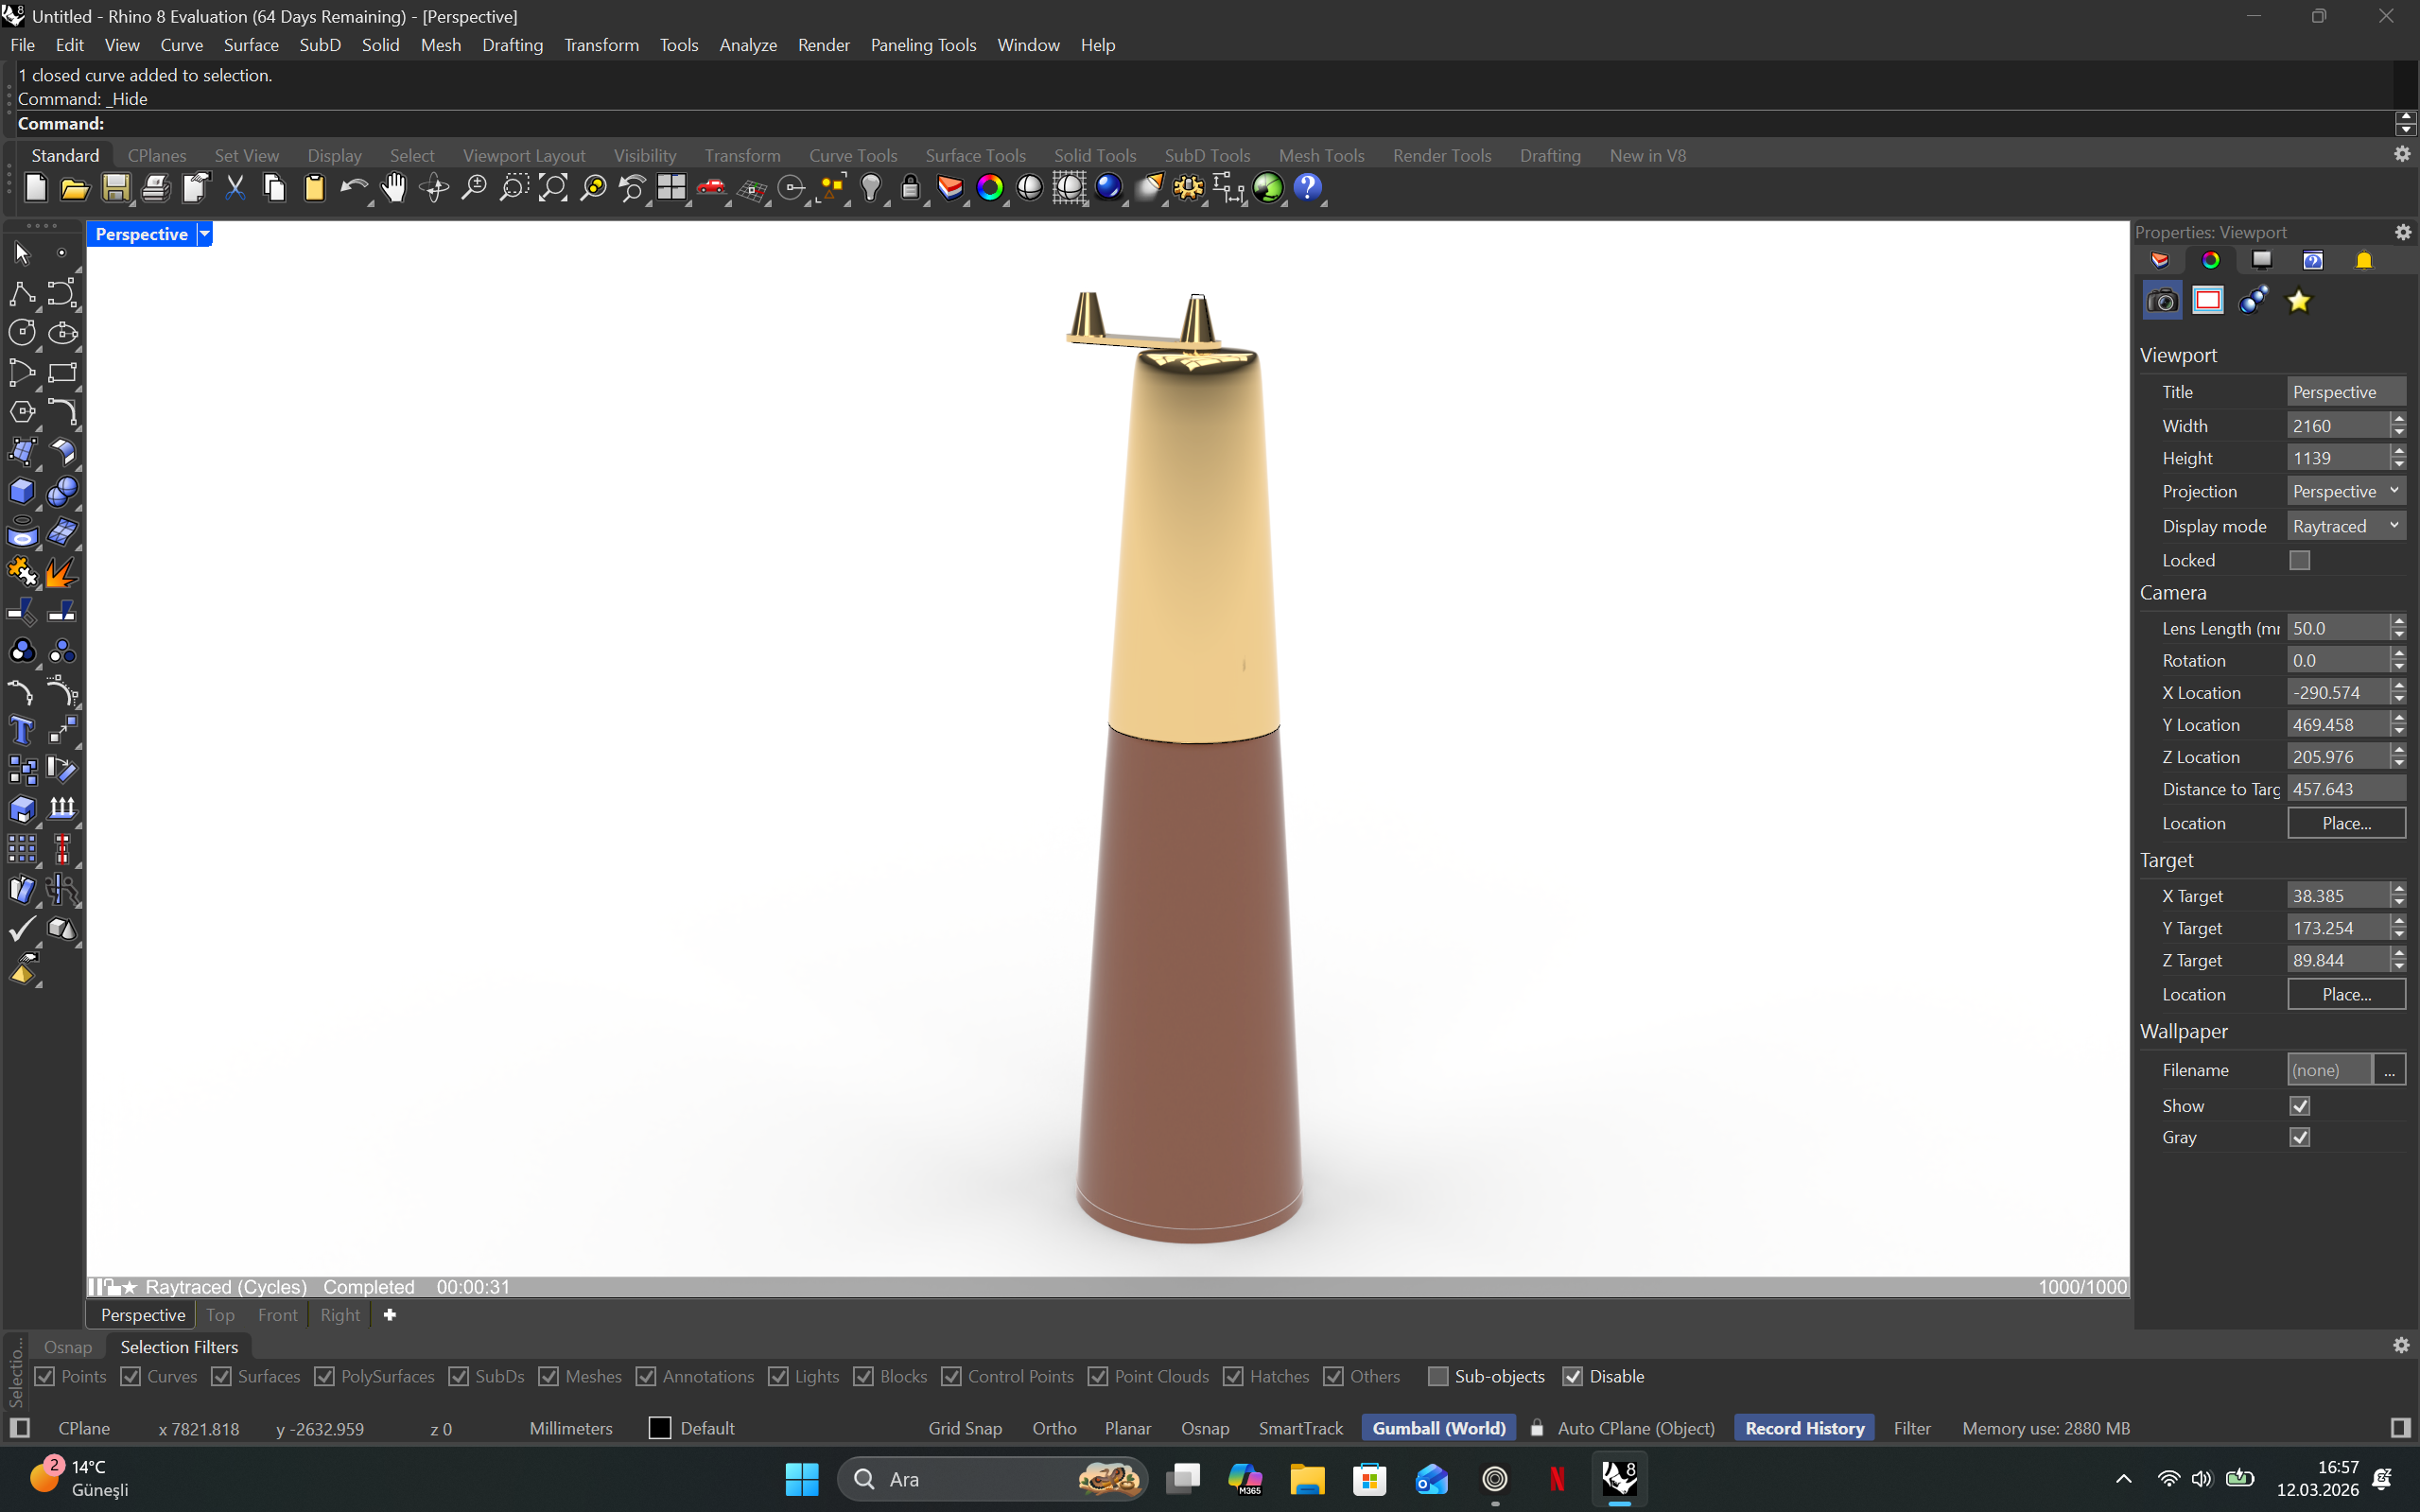Click the Camera Location Place button

tap(2345, 823)
